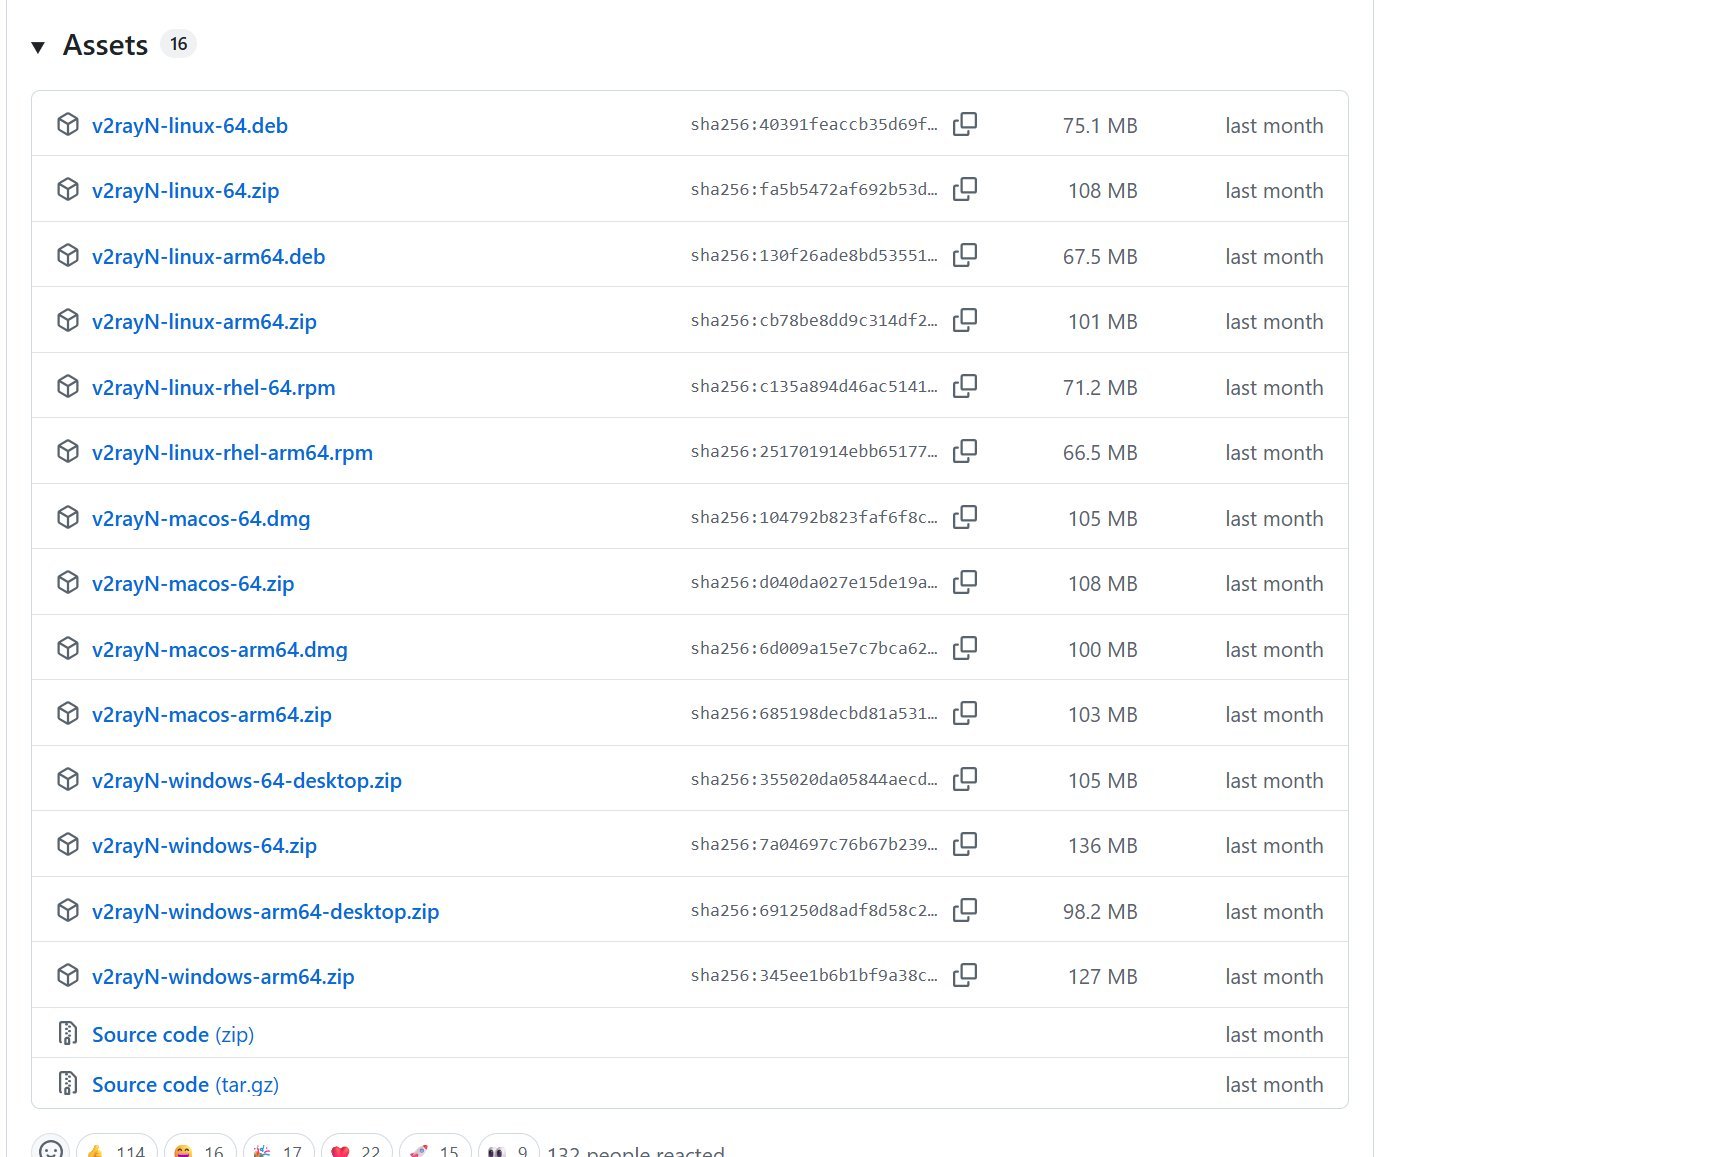This screenshot has width=1728, height=1157.
Task: Click last month on v2rayN-linux-64.deb row
Action: click(1274, 126)
